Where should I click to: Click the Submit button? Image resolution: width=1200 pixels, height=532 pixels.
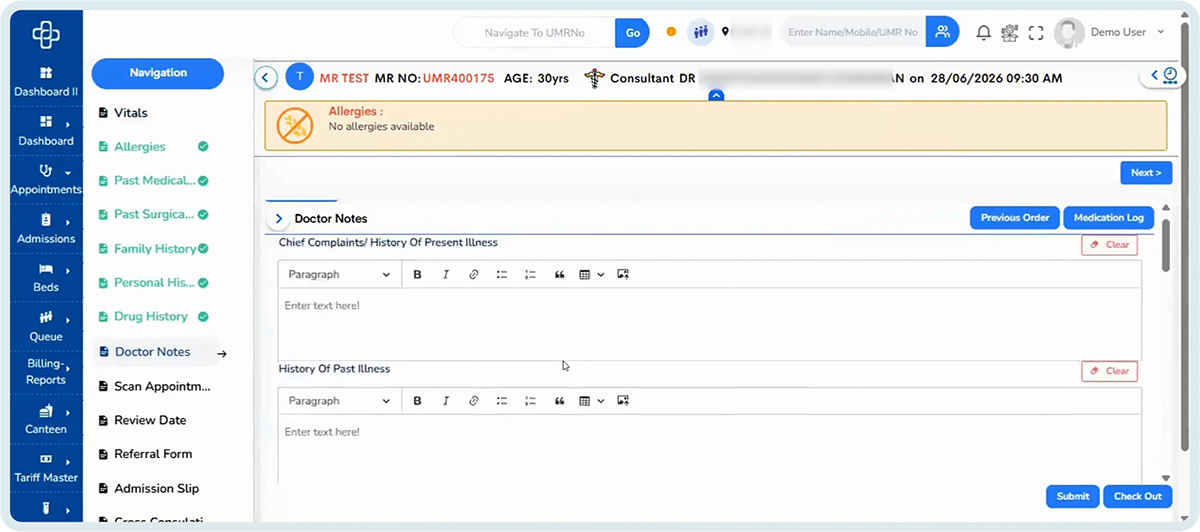pyautogui.click(x=1073, y=496)
